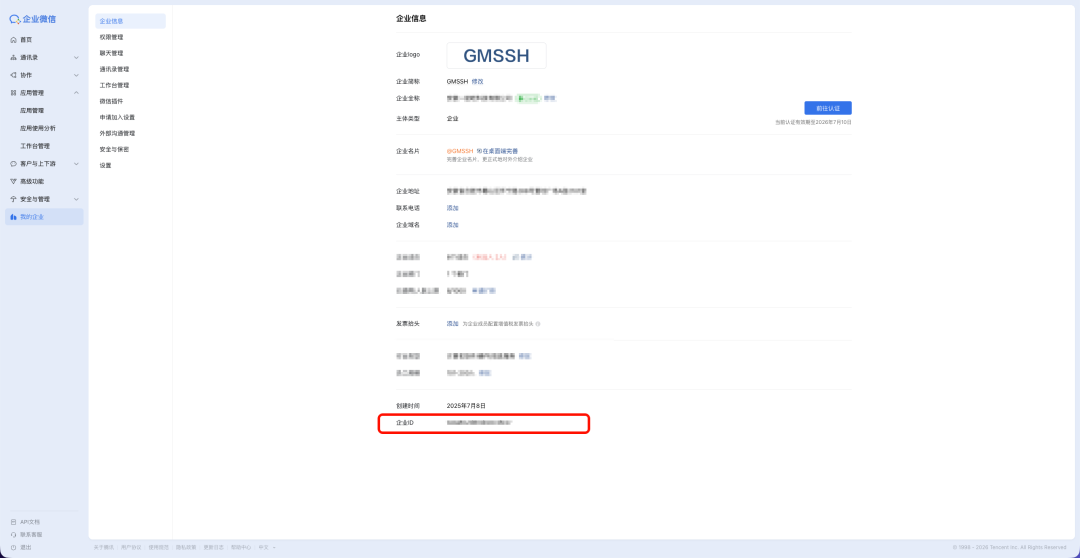Expand the 客户与上下游 section chevron
This screenshot has height=558, width=1080.
[x=76, y=164]
